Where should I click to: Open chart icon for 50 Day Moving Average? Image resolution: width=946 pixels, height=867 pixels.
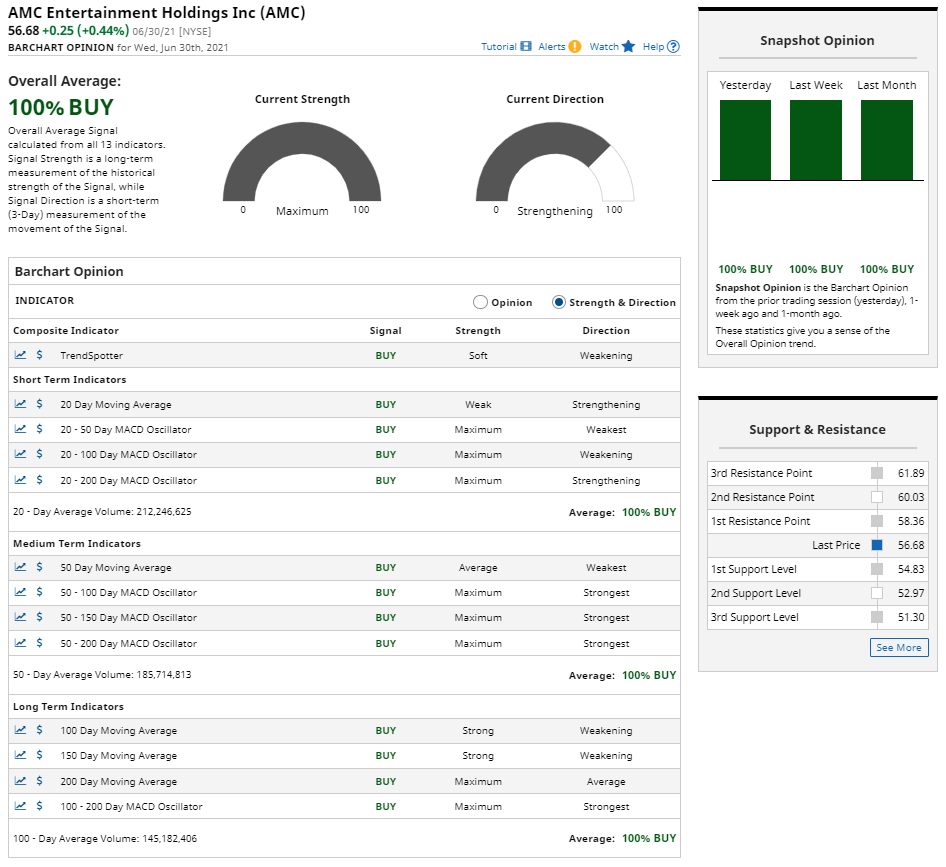21,568
